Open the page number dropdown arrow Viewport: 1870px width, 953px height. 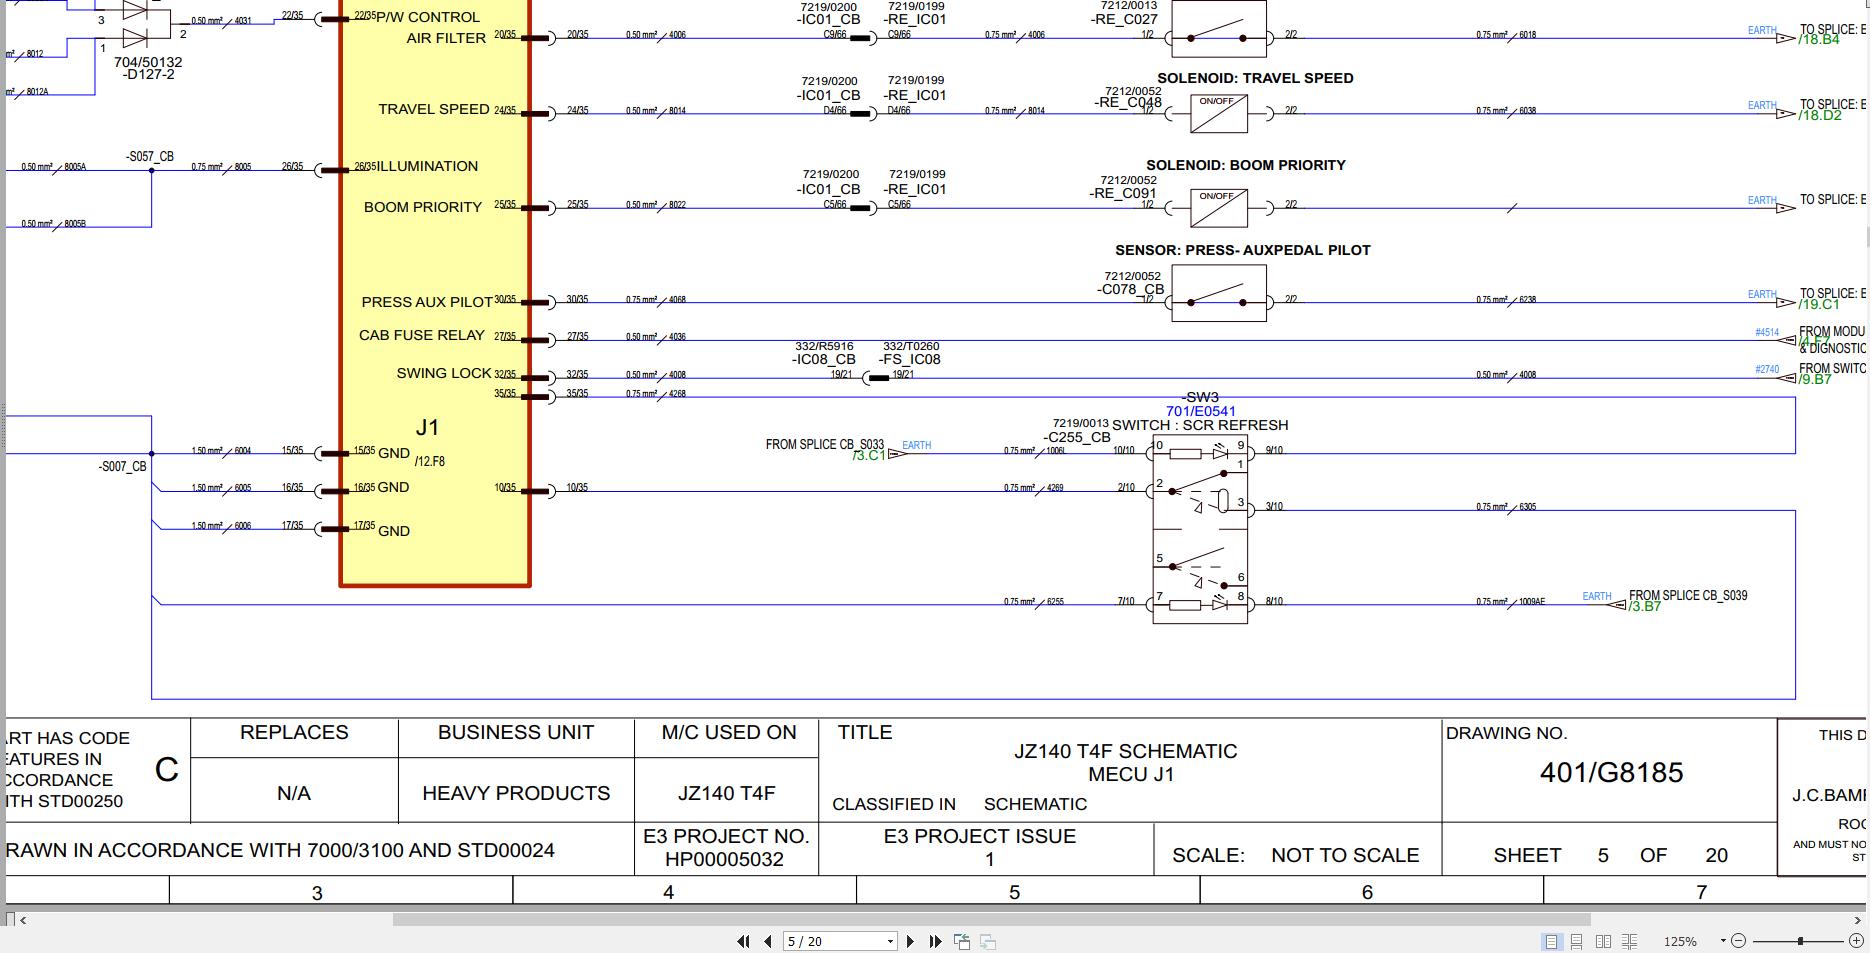point(890,941)
